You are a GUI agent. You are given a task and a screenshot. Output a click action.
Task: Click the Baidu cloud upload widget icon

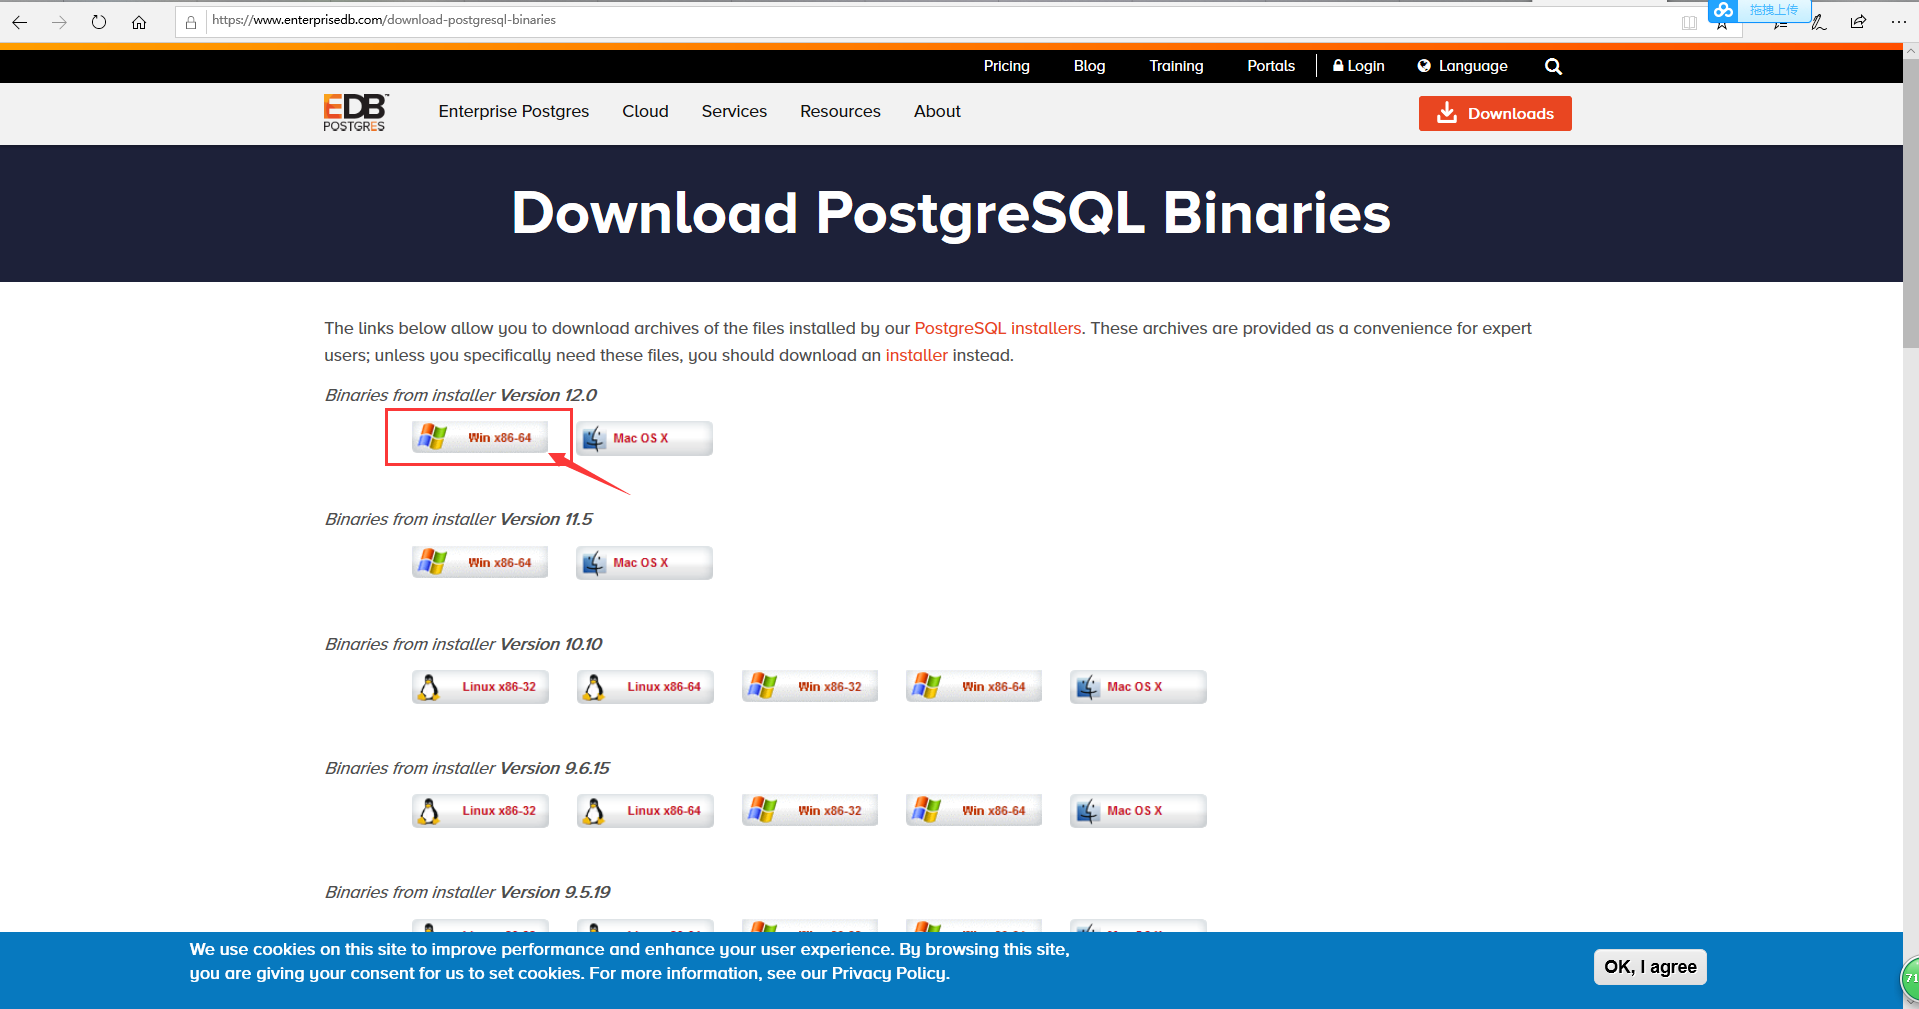coord(1723,10)
